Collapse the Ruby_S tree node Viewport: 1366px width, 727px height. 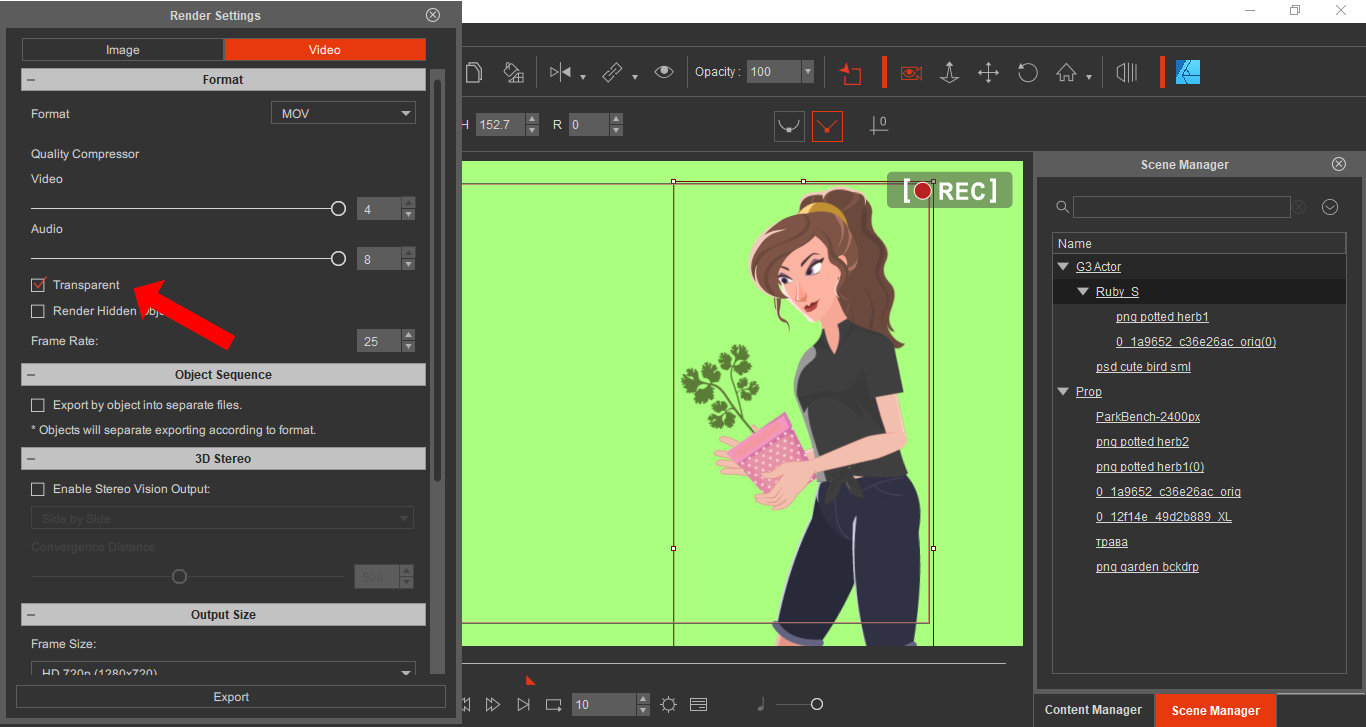pyautogui.click(x=1083, y=292)
